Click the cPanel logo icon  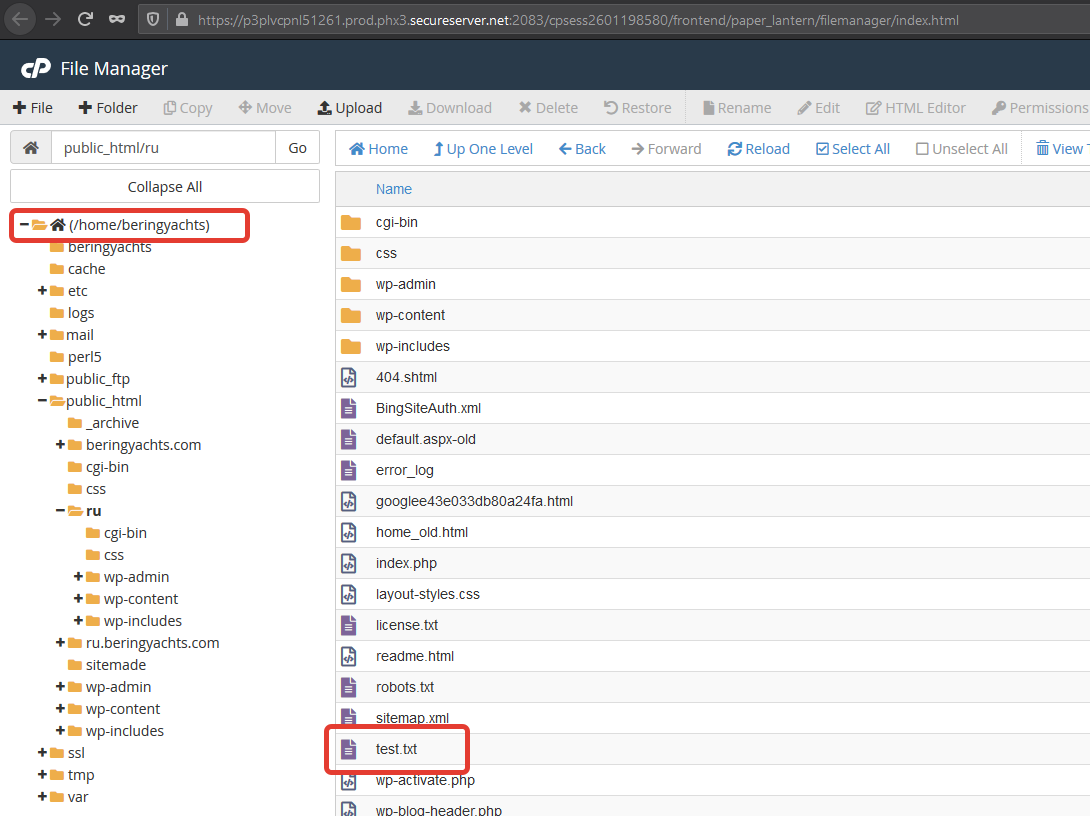click(36, 68)
